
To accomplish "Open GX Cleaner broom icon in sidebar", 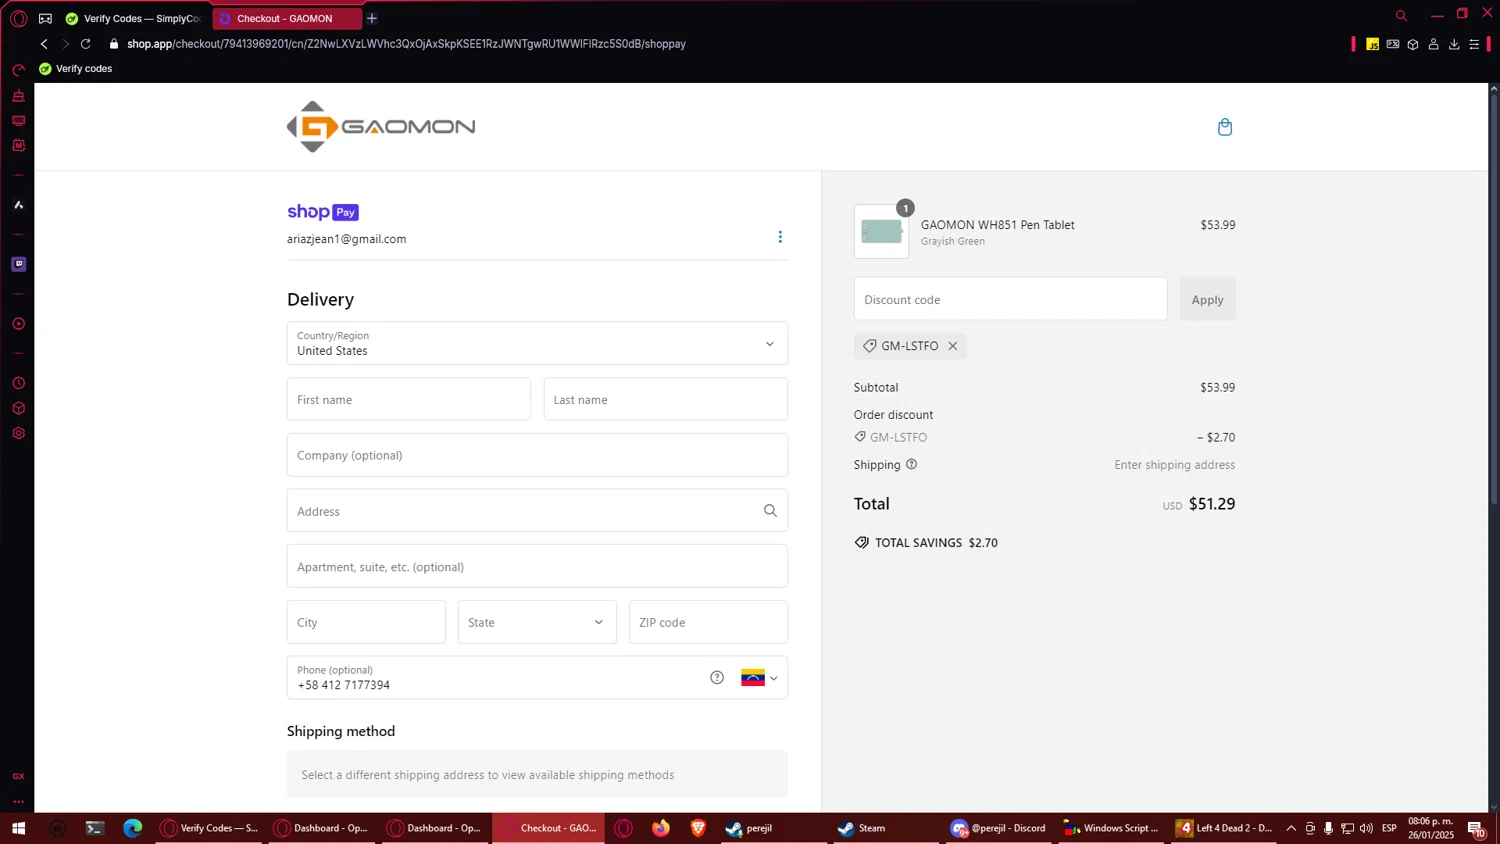I will (x=18, y=96).
